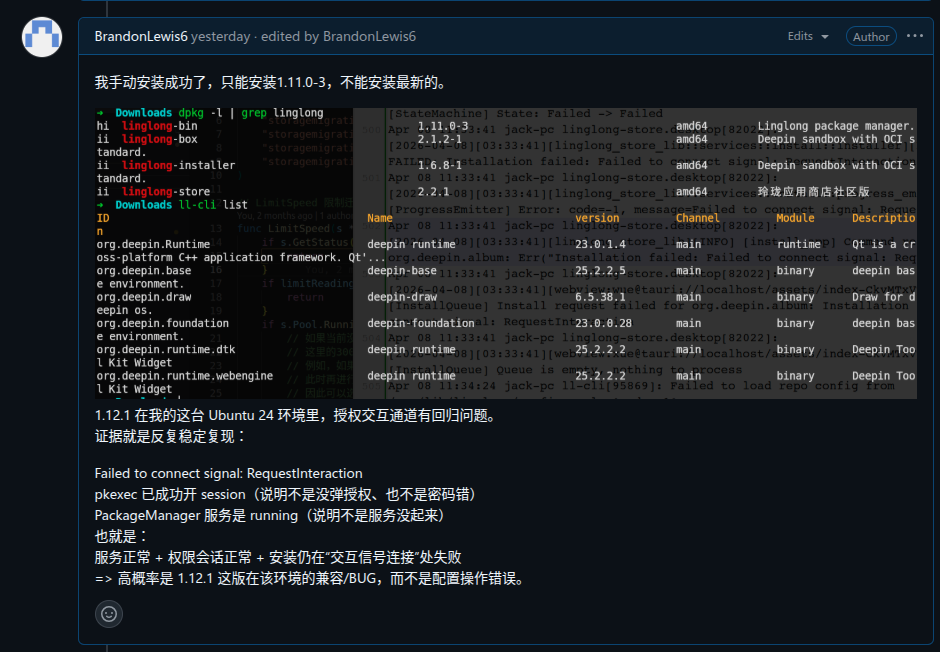Click the Ubuntu 24 regression sentence

tap(297, 415)
